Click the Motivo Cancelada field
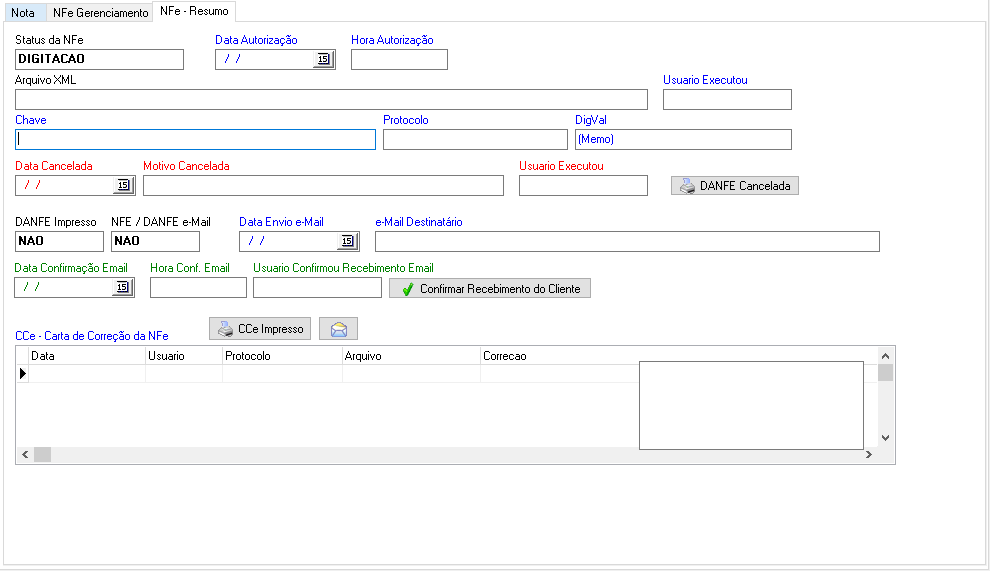 tap(323, 186)
